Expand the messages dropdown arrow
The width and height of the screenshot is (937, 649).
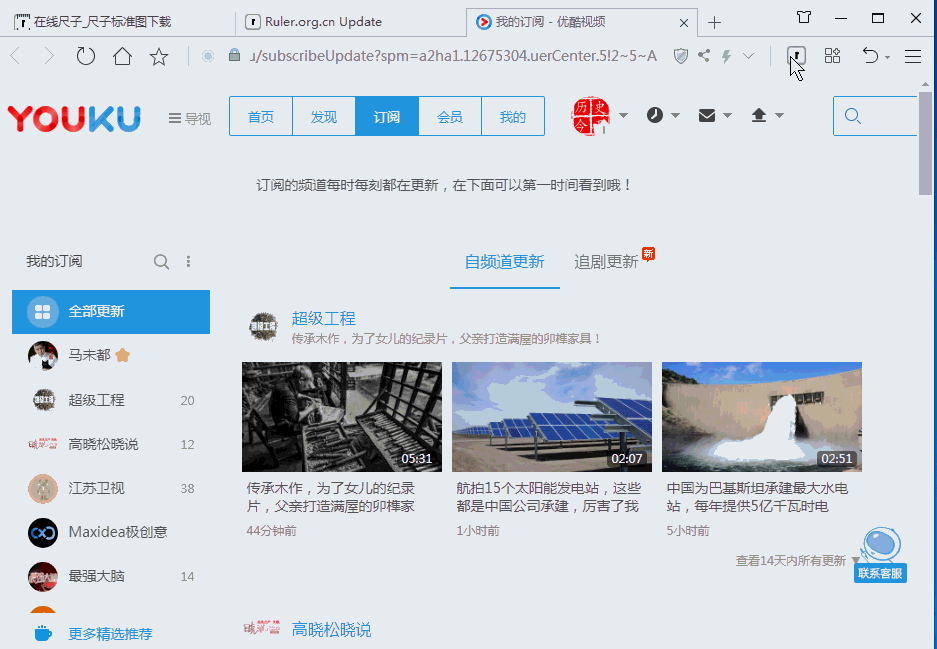pyautogui.click(x=728, y=115)
